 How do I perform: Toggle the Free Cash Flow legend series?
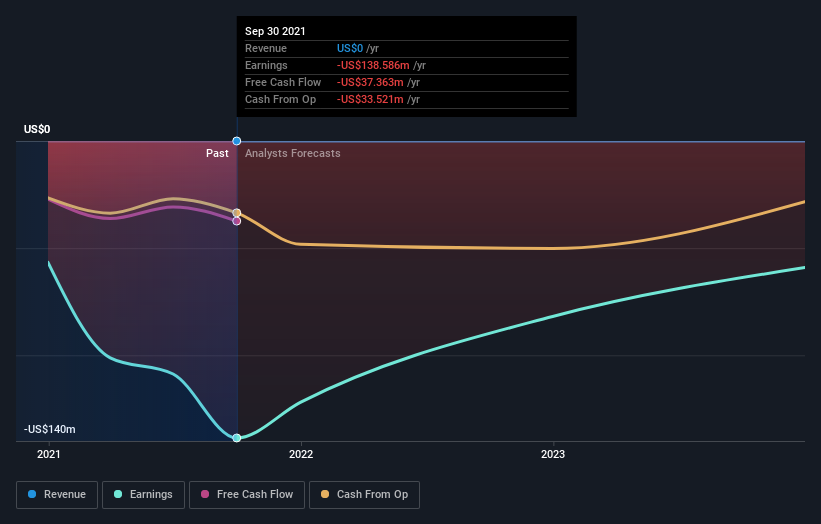[x=247, y=495]
